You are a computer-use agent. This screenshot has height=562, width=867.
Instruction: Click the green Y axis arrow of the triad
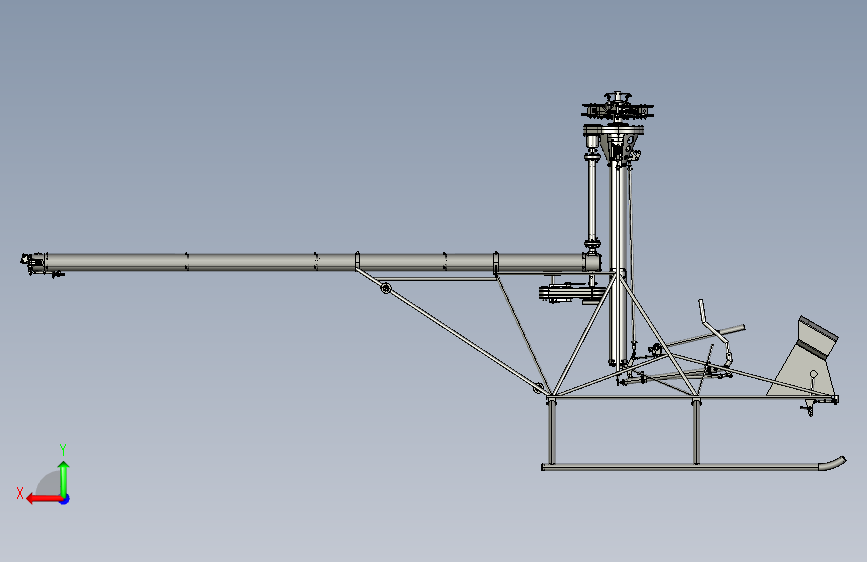click(x=64, y=479)
